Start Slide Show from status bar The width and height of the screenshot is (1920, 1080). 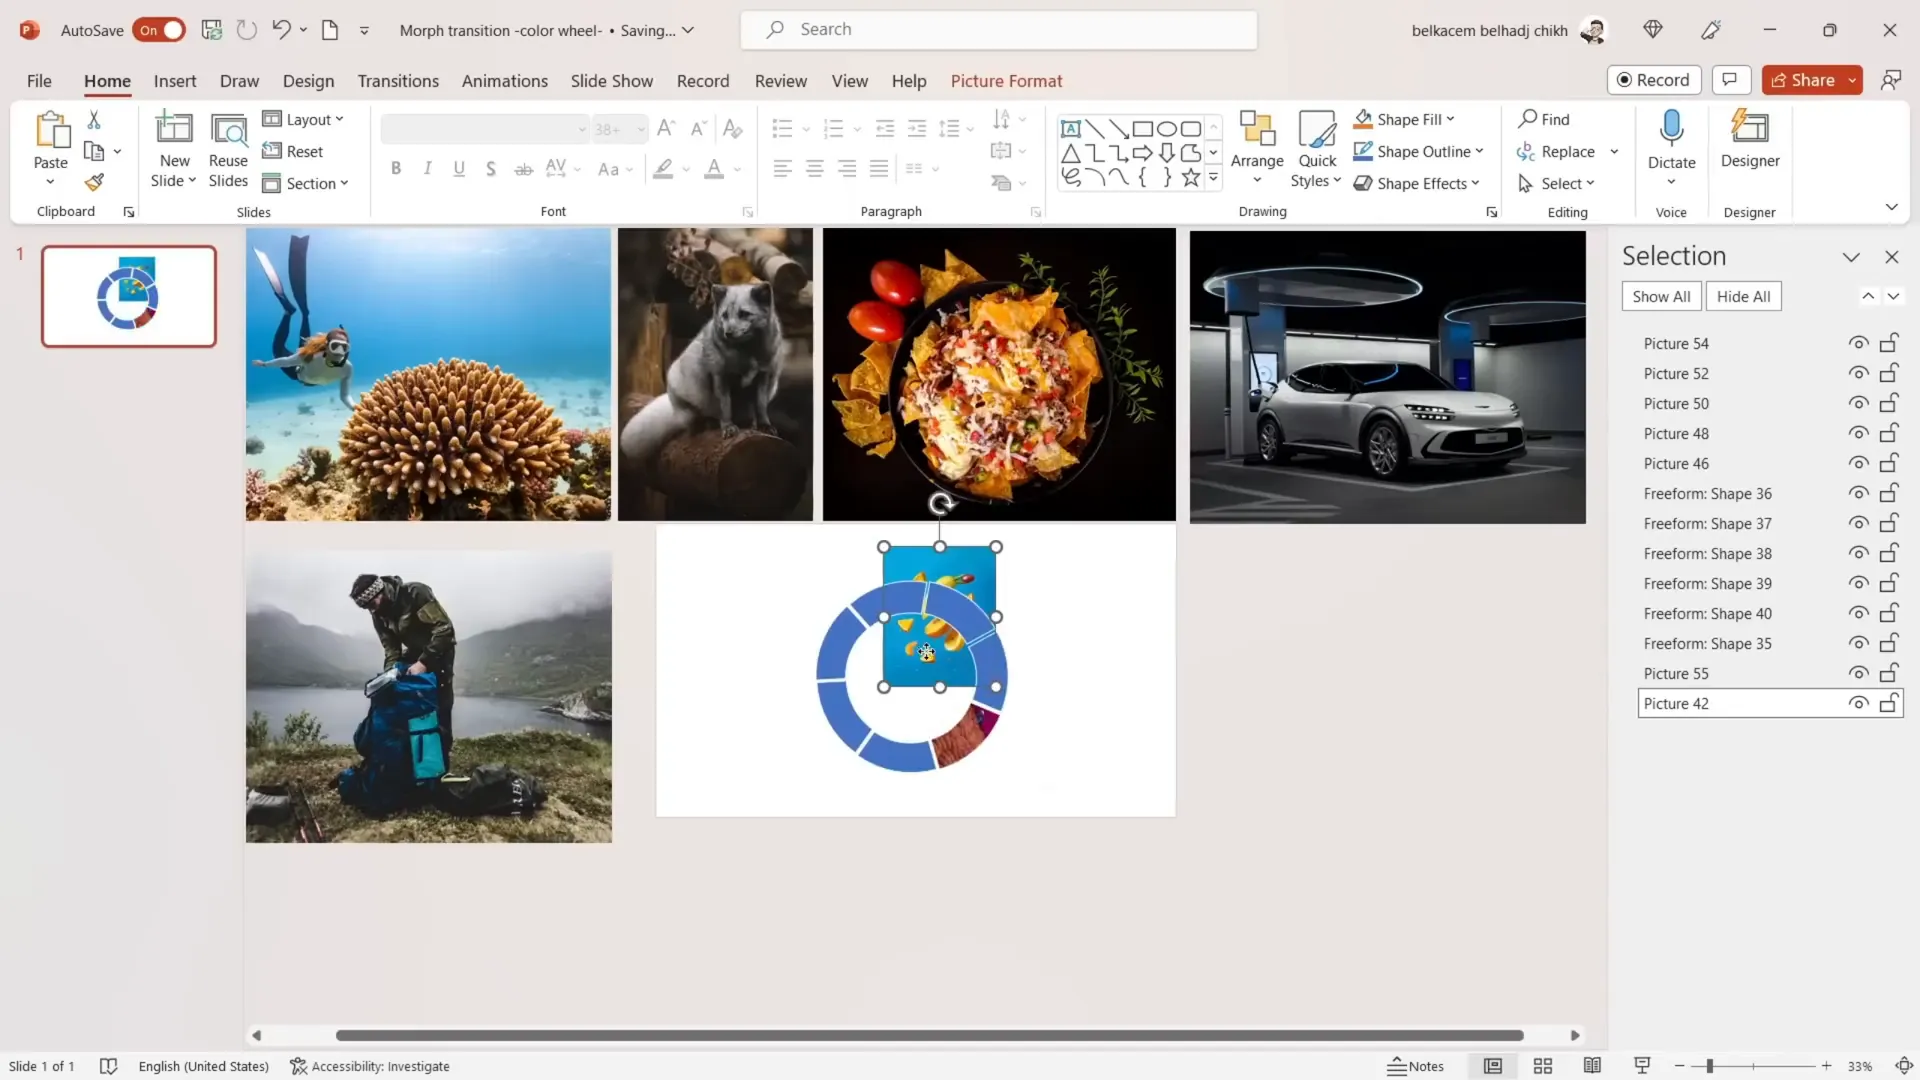coord(1642,1066)
